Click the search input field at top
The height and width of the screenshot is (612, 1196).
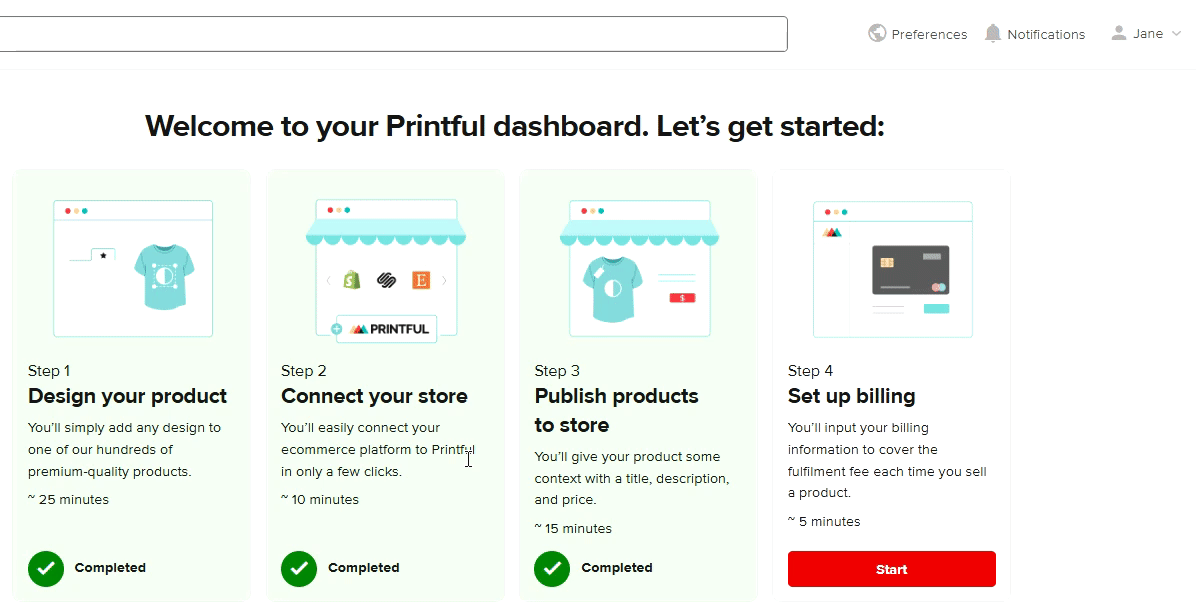click(x=393, y=34)
